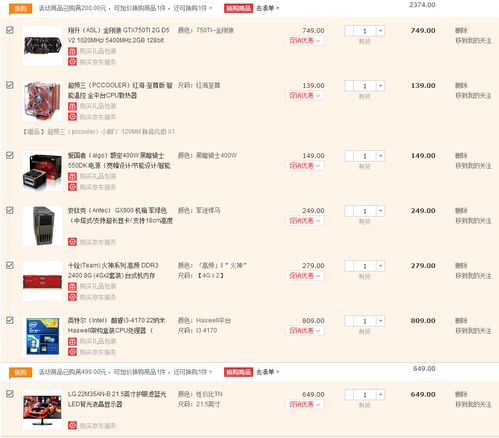Click gift-wrap icon under PCCOOLER CPU cooler
The image size is (499, 438).
pyautogui.click(x=72, y=106)
